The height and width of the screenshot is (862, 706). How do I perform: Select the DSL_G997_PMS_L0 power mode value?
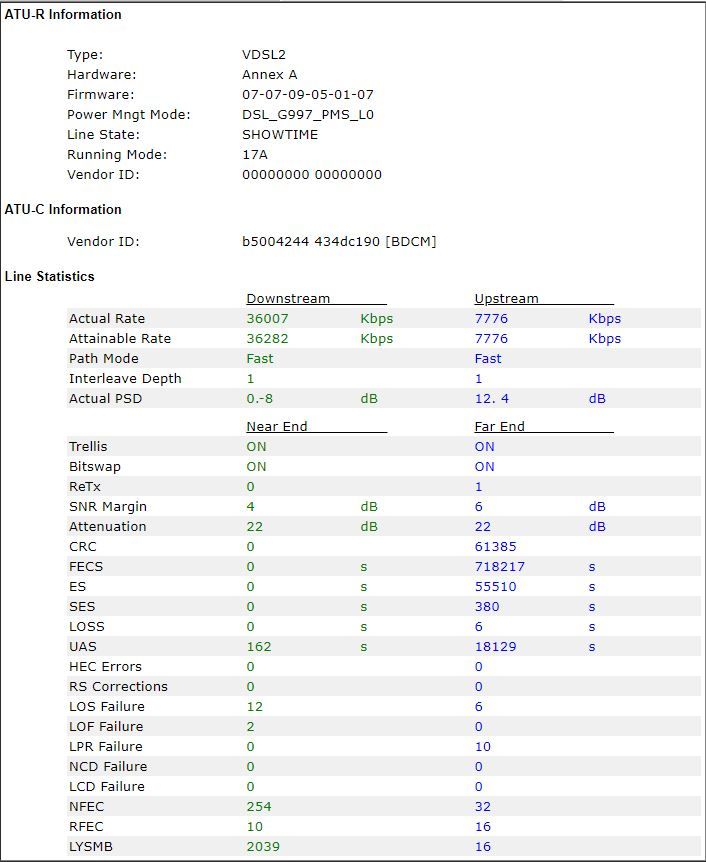[x=308, y=115]
